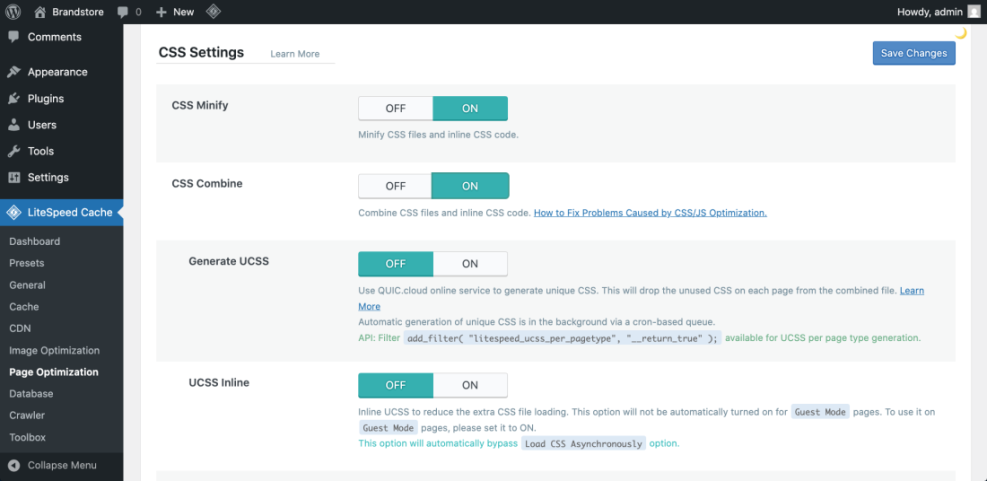This screenshot has width=987, height=481.
Task: Open Image Optimization submenu
Action: [54, 350]
